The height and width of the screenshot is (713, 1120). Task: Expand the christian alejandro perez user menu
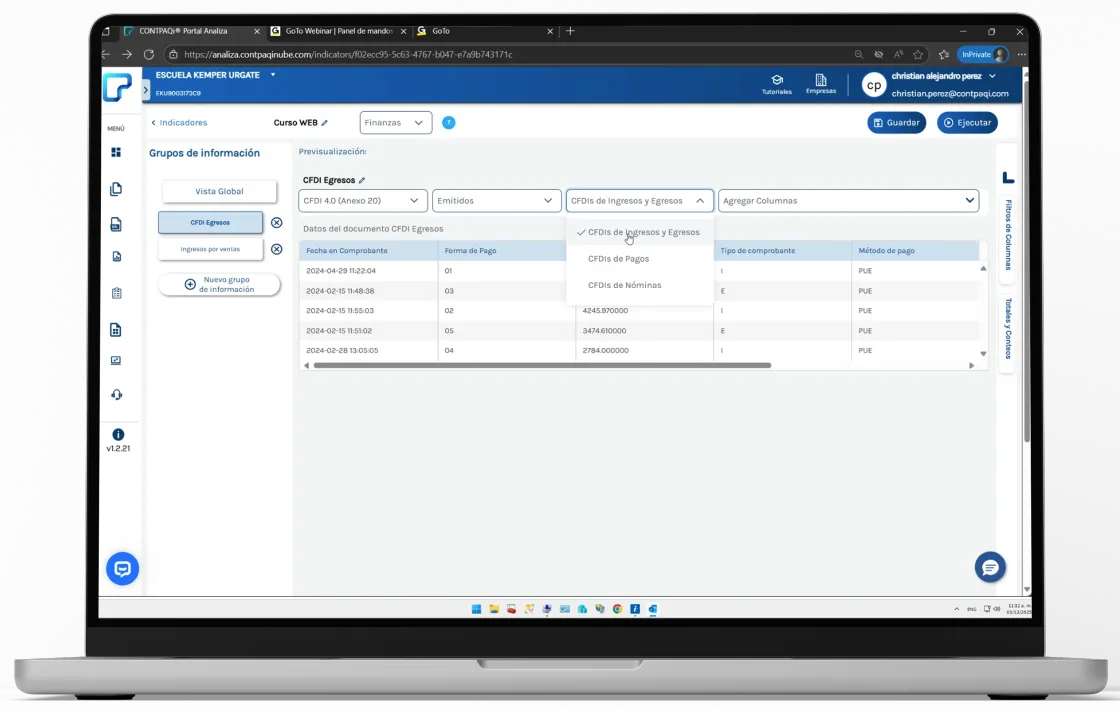tap(992, 76)
